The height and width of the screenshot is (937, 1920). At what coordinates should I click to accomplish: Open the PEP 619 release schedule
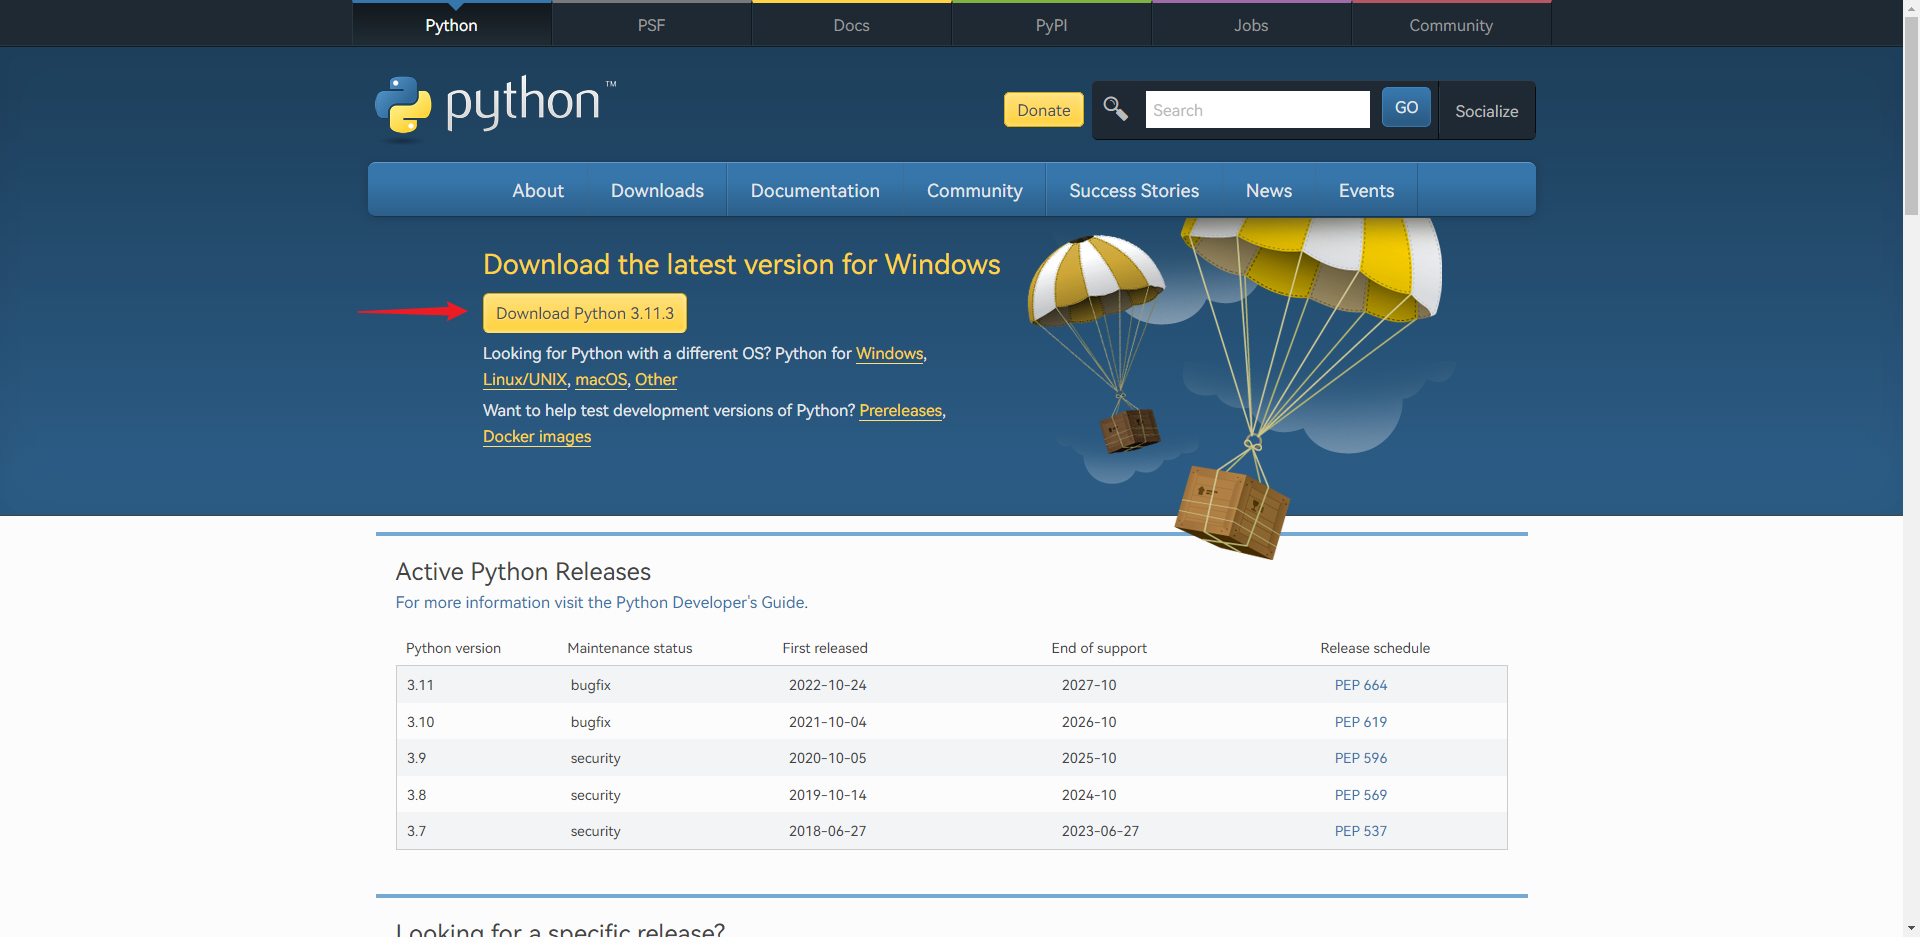[x=1361, y=722]
